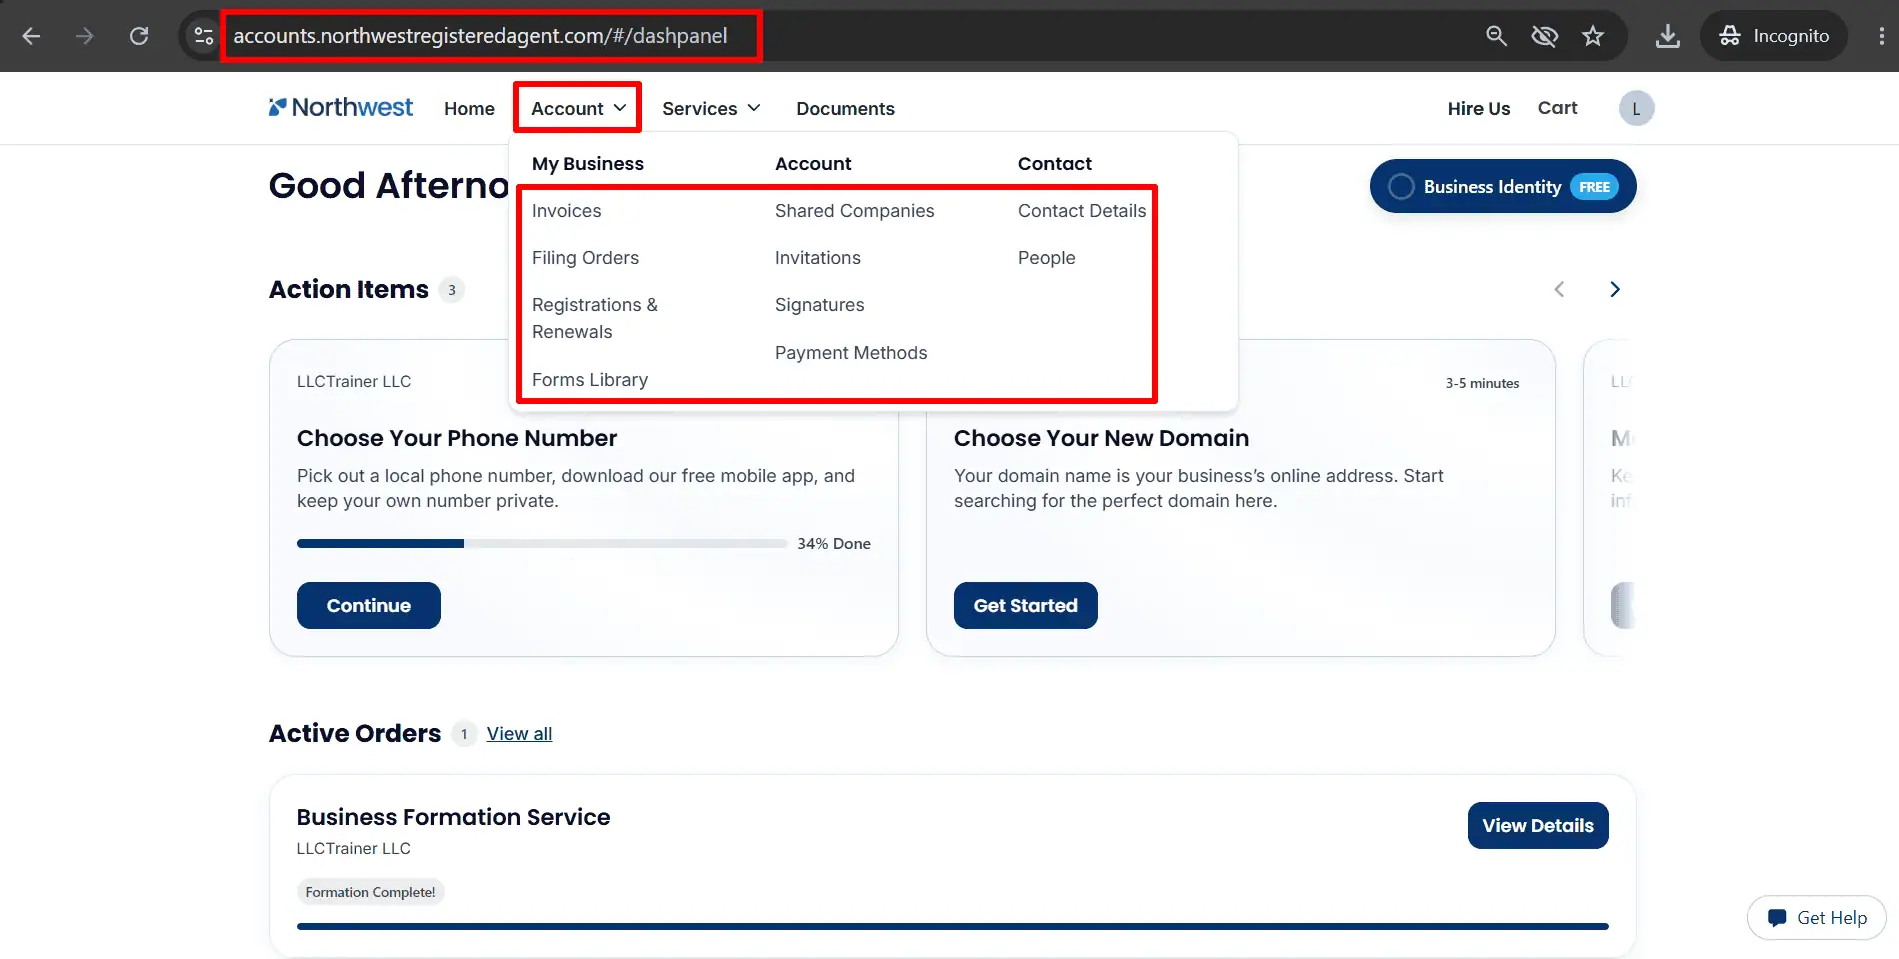Go back with the browser back arrow

click(31, 36)
